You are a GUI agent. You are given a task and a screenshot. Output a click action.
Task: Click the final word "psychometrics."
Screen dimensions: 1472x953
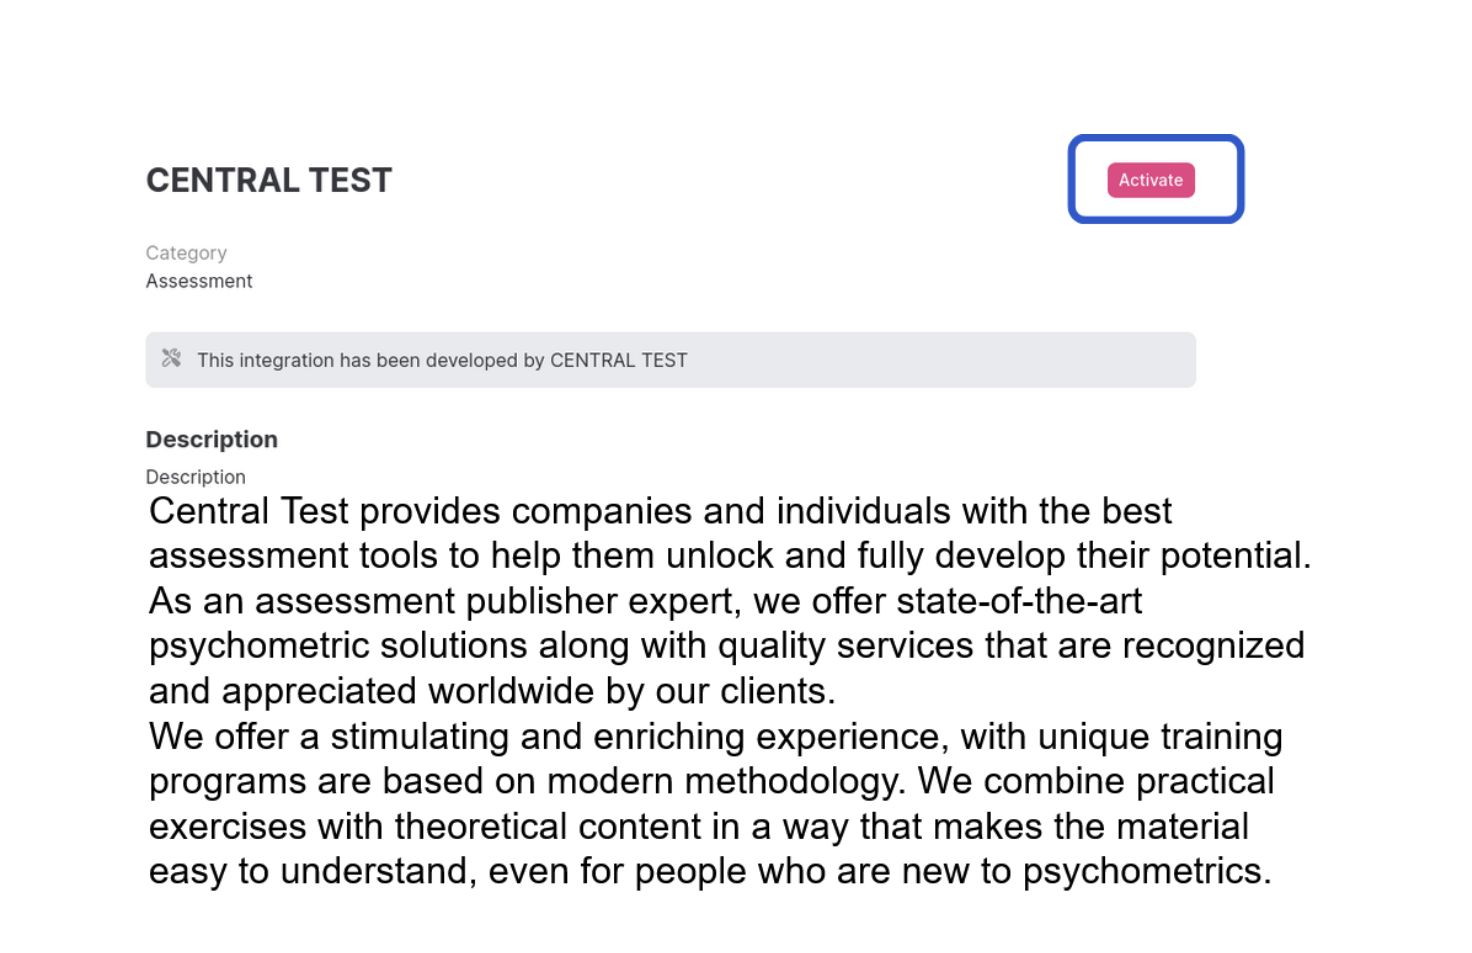pos(1147,872)
